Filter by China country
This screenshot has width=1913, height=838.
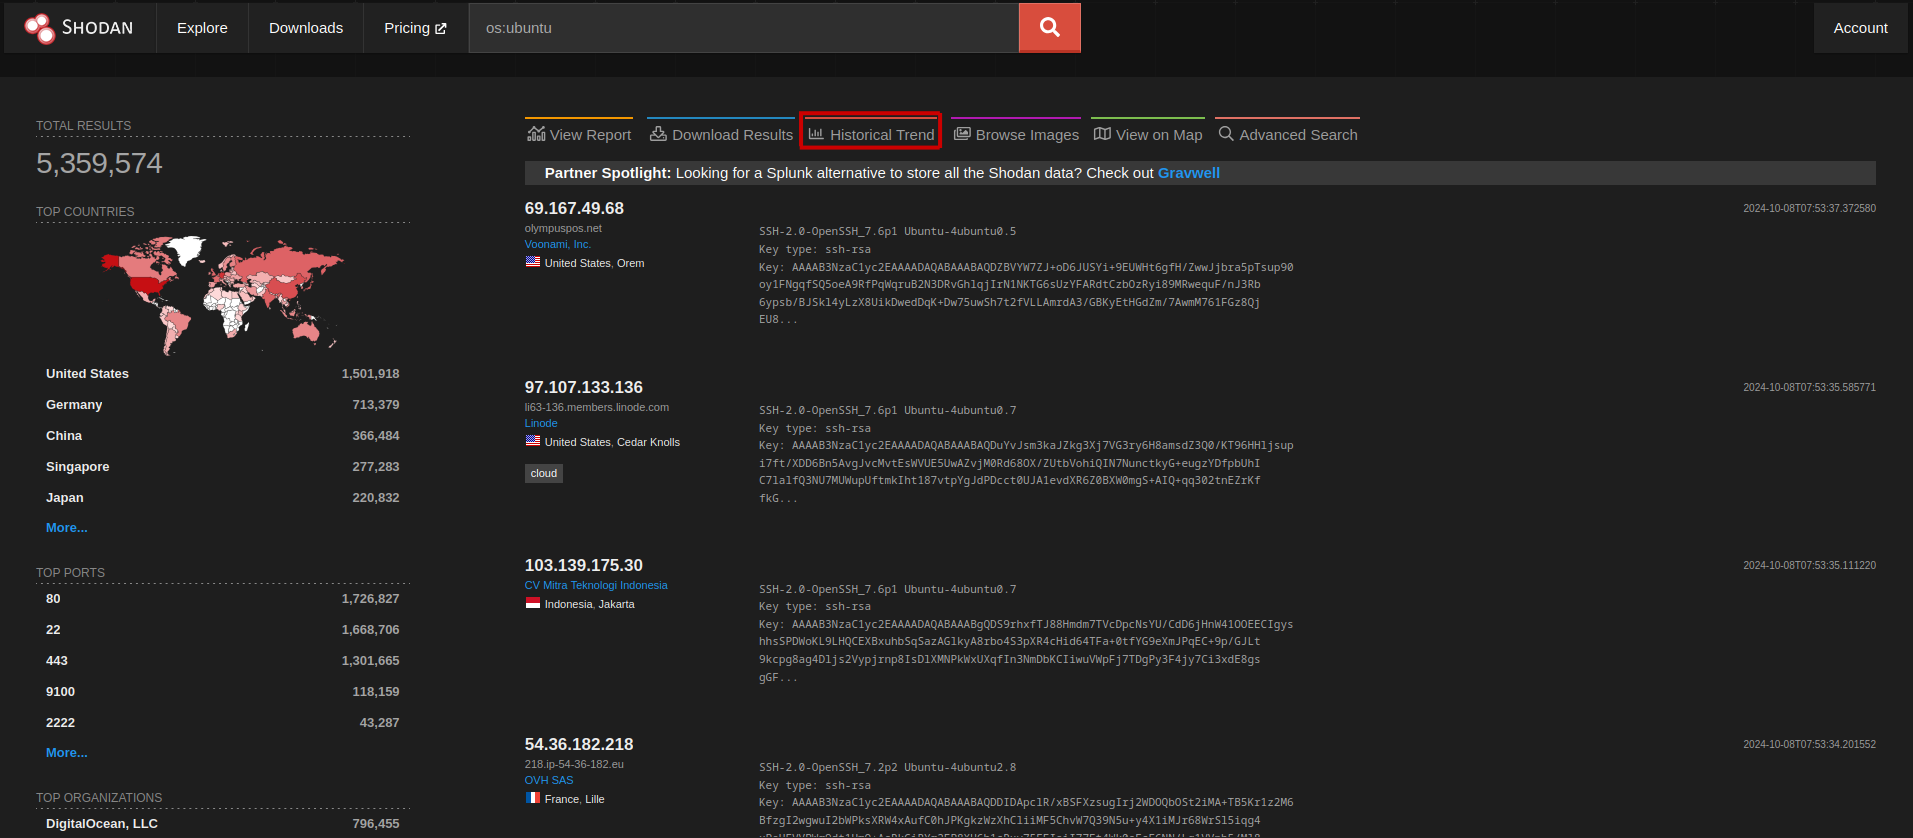tap(64, 436)
